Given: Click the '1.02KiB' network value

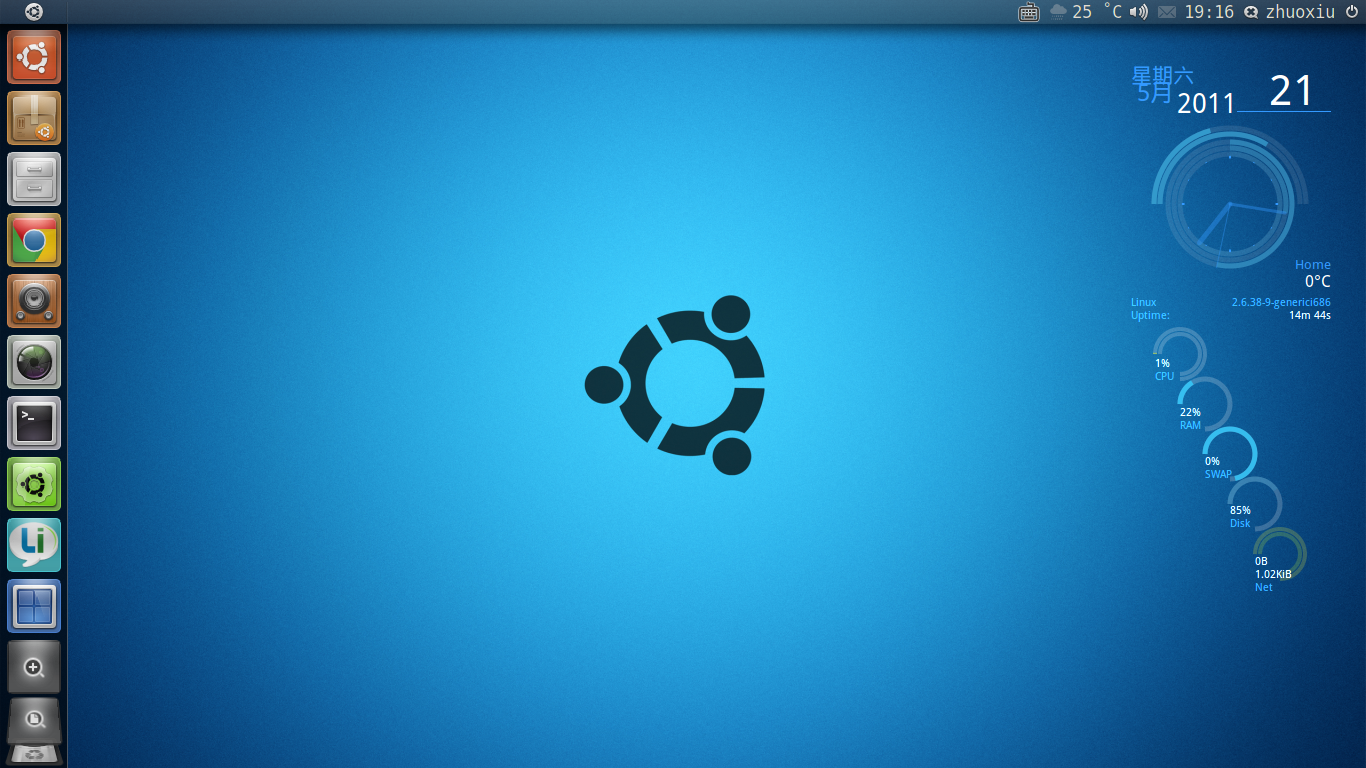Looking at the screenshot, I should [x=1273, y=574].
